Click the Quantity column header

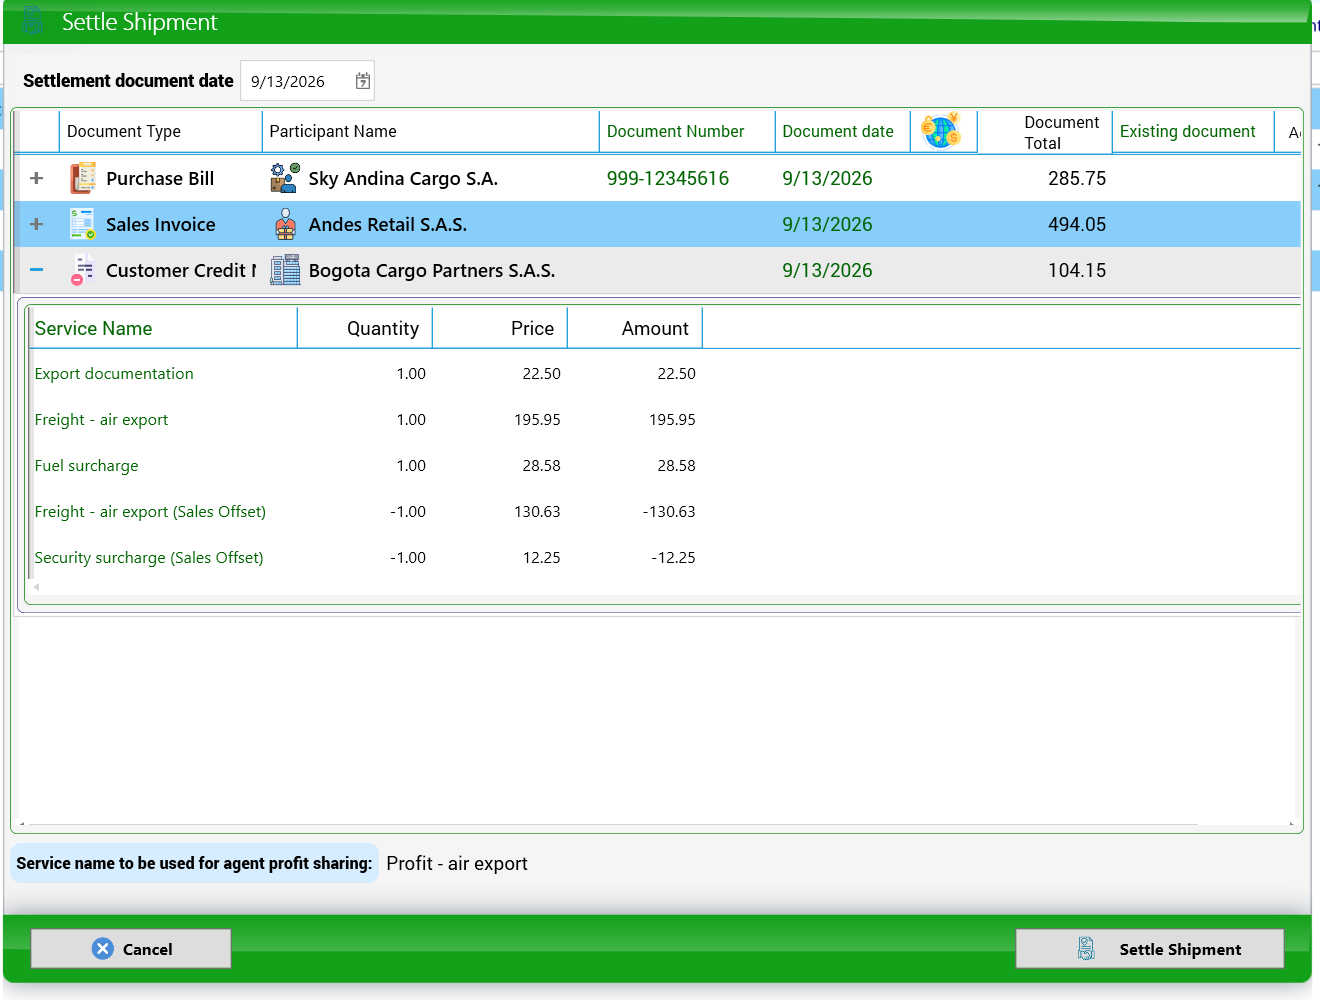(365, 328)
